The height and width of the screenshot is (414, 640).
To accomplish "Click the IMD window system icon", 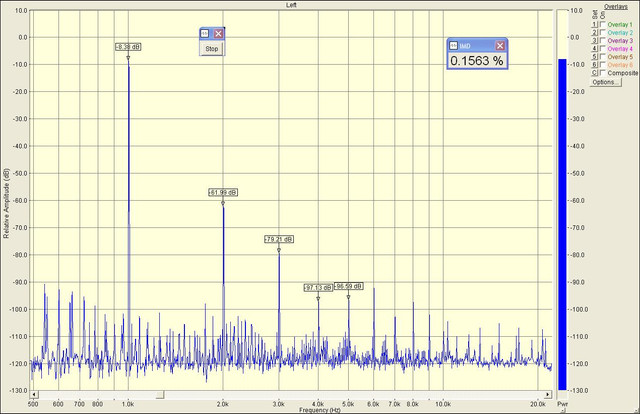I will (x=453, y=46).
